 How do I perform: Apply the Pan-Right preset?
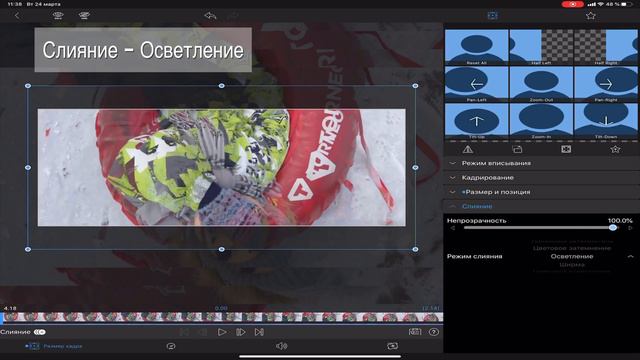point(606,84)
